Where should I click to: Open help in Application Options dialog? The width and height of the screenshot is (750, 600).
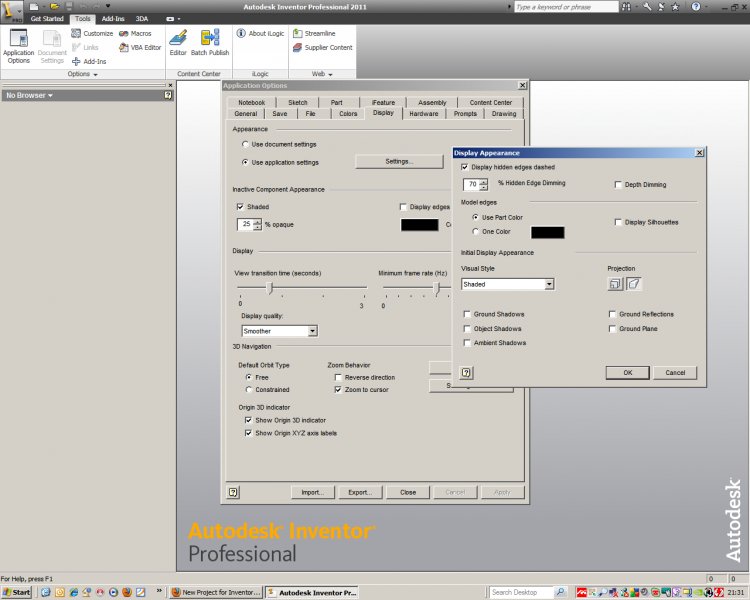(x=233, y=492)
